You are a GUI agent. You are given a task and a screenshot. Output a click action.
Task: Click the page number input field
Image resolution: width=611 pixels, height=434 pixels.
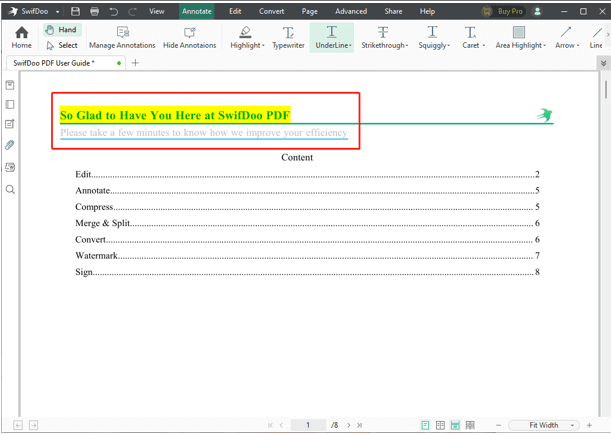[x=308, y=425]
